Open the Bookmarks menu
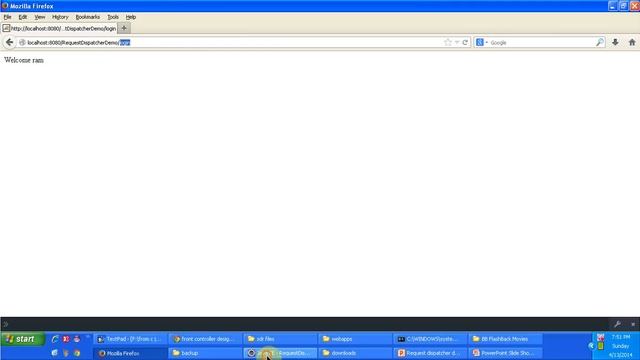The height and width of the screenshot is (360, 640). point(88,17)
